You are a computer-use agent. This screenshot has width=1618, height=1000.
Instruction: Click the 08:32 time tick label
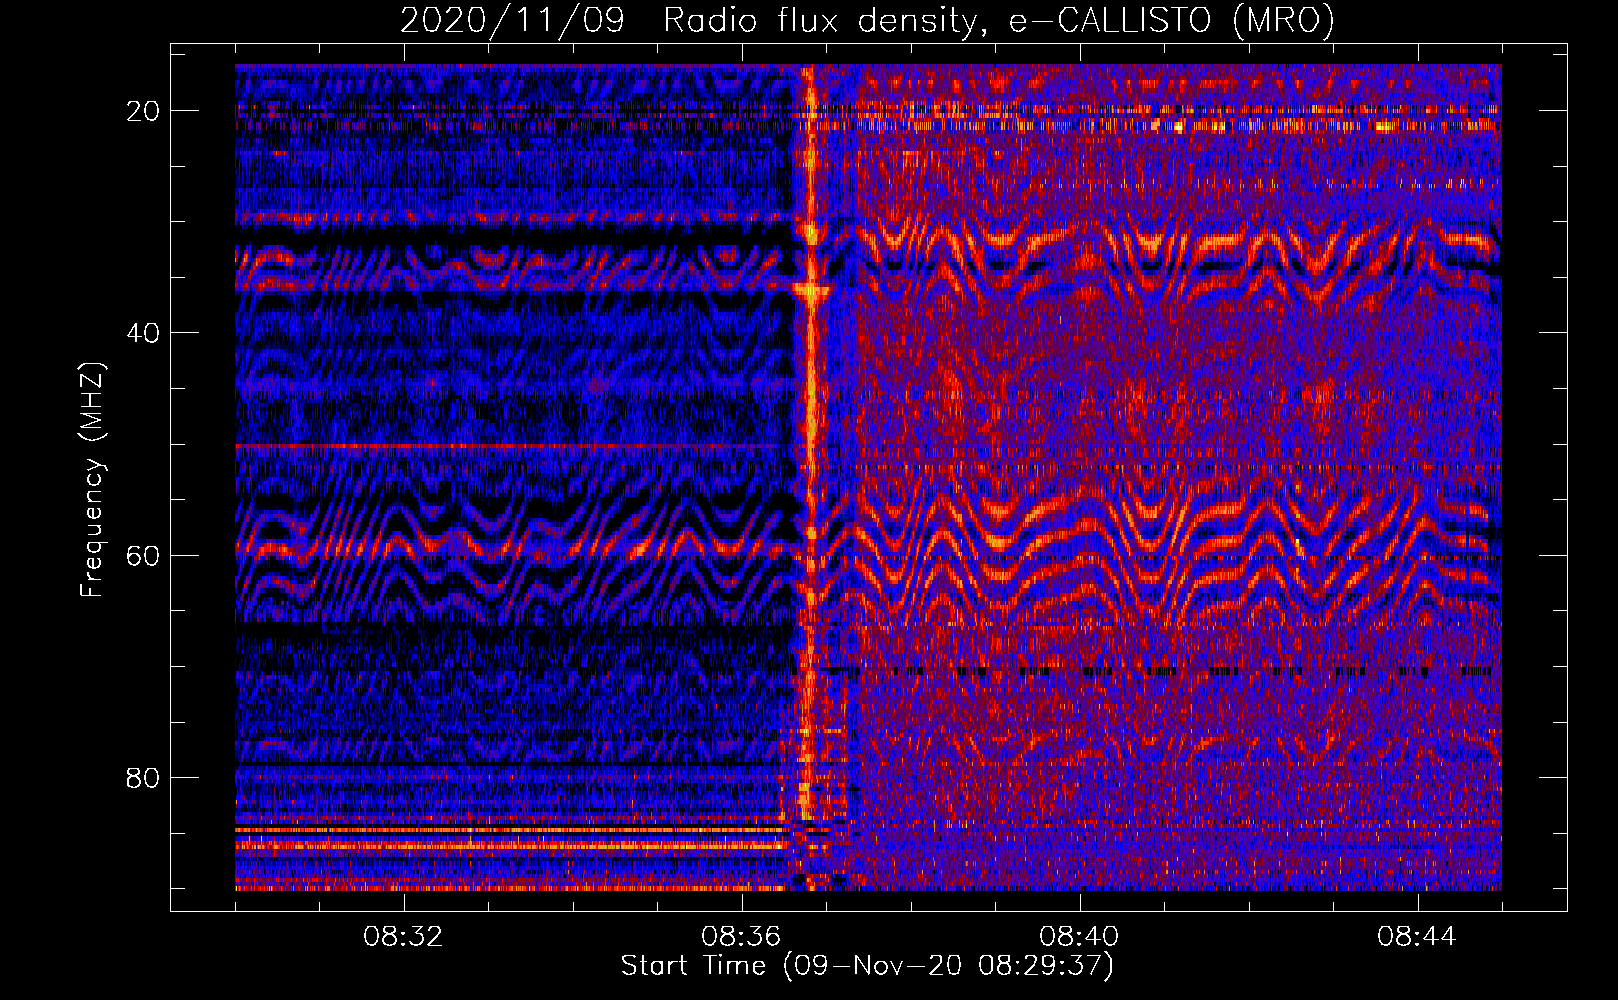point(403,937)
